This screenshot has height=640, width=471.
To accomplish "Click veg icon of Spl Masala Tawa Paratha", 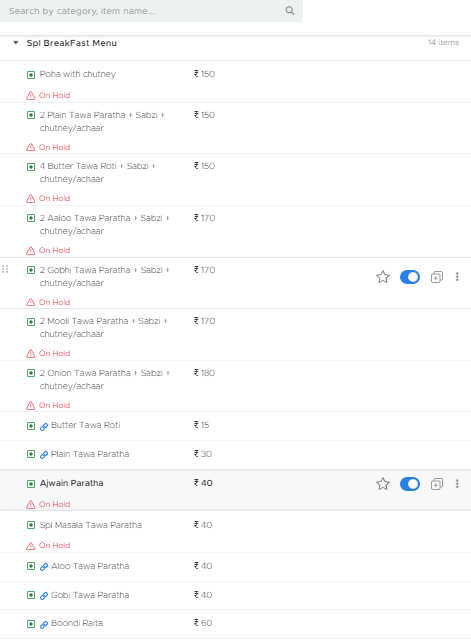I will (x=31, y=525).
